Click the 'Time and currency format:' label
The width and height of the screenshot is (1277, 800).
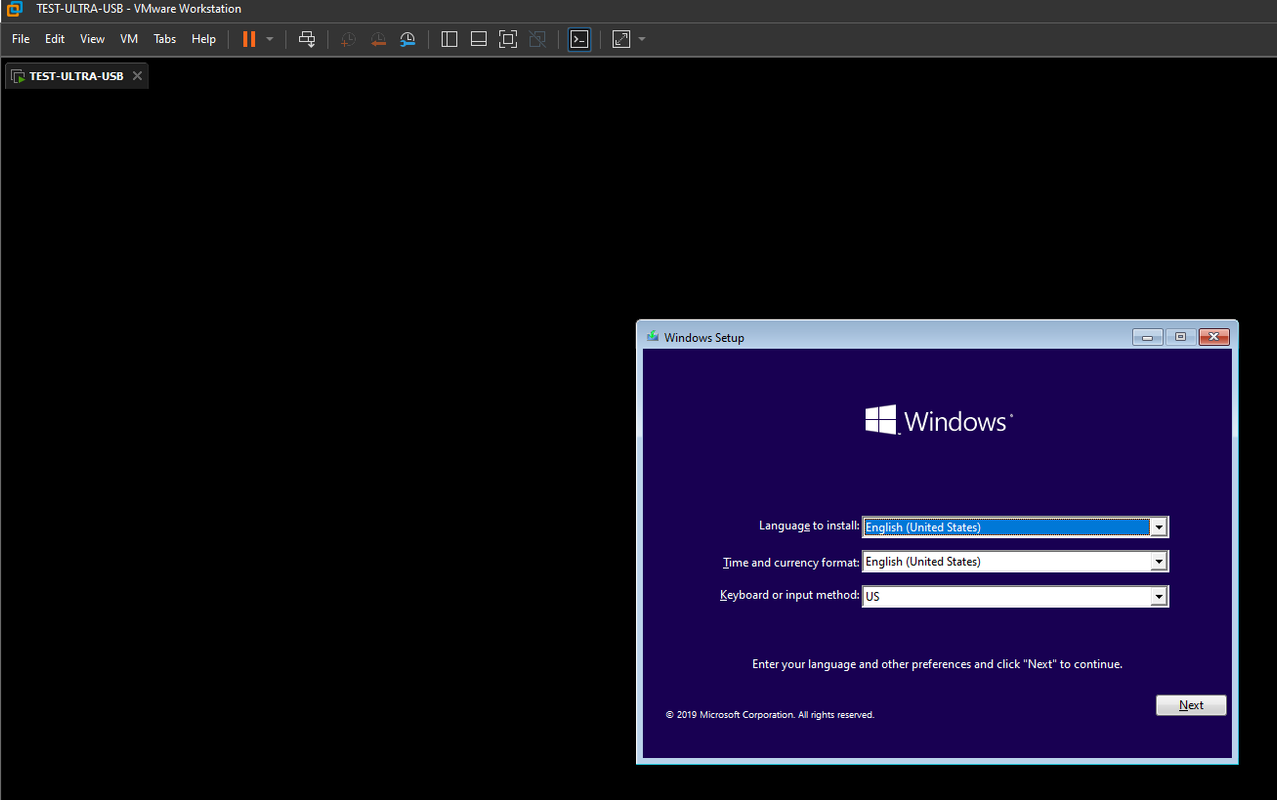[x=791, y=562]
